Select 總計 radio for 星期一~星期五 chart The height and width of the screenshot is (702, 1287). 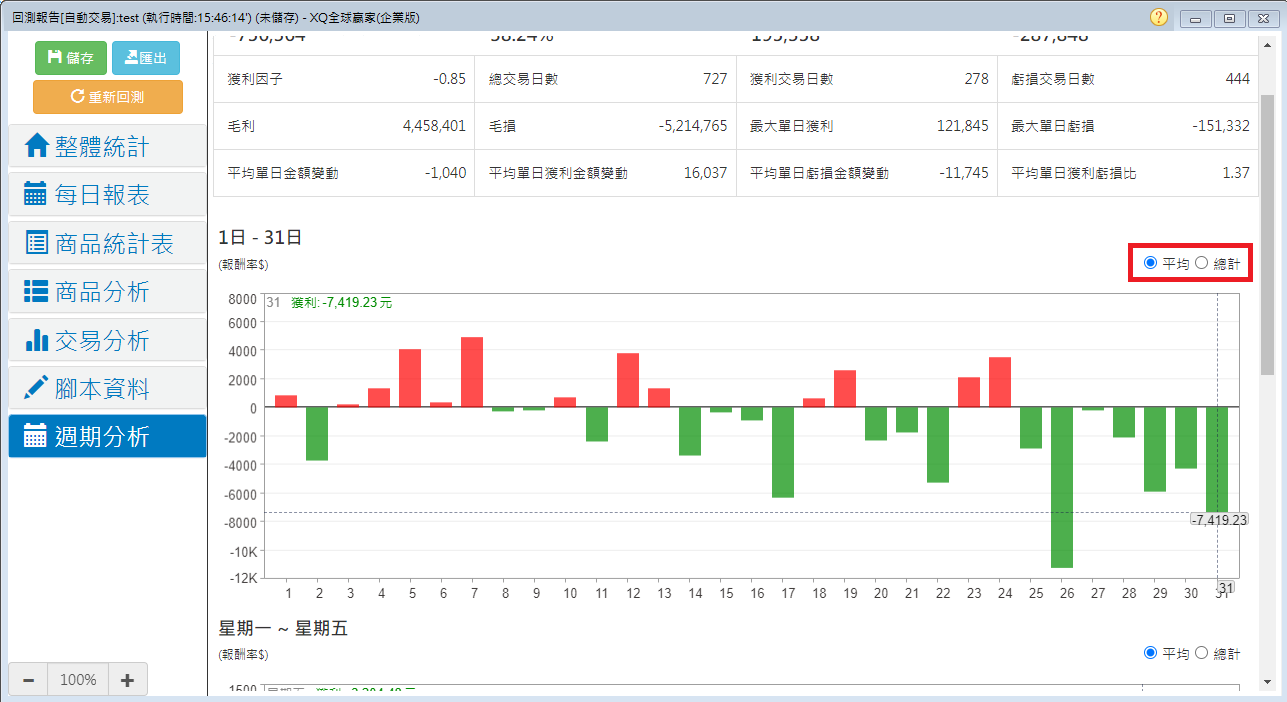1202,653
